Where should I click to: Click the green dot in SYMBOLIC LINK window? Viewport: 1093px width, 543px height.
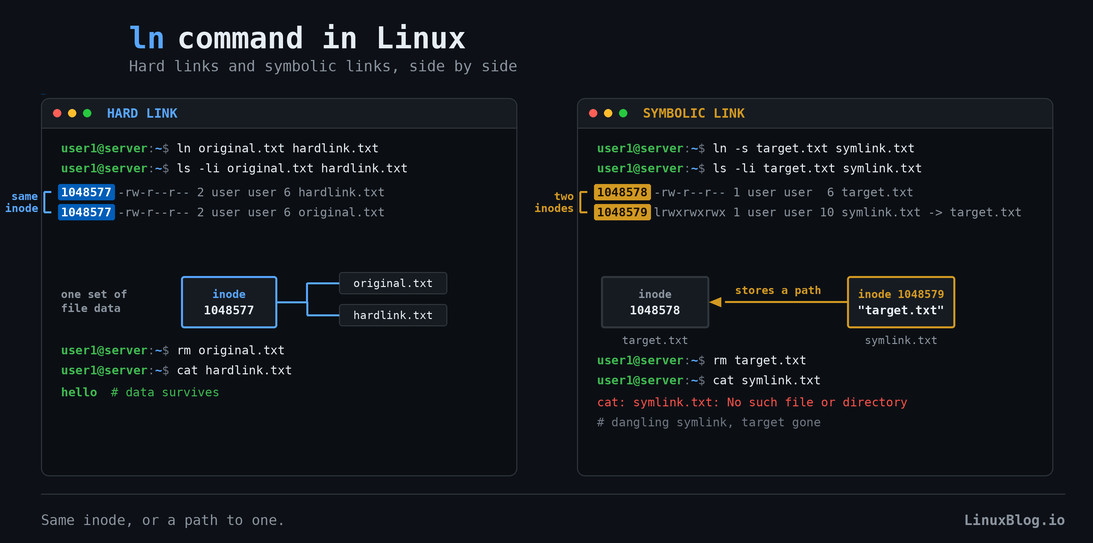point(623,114)
